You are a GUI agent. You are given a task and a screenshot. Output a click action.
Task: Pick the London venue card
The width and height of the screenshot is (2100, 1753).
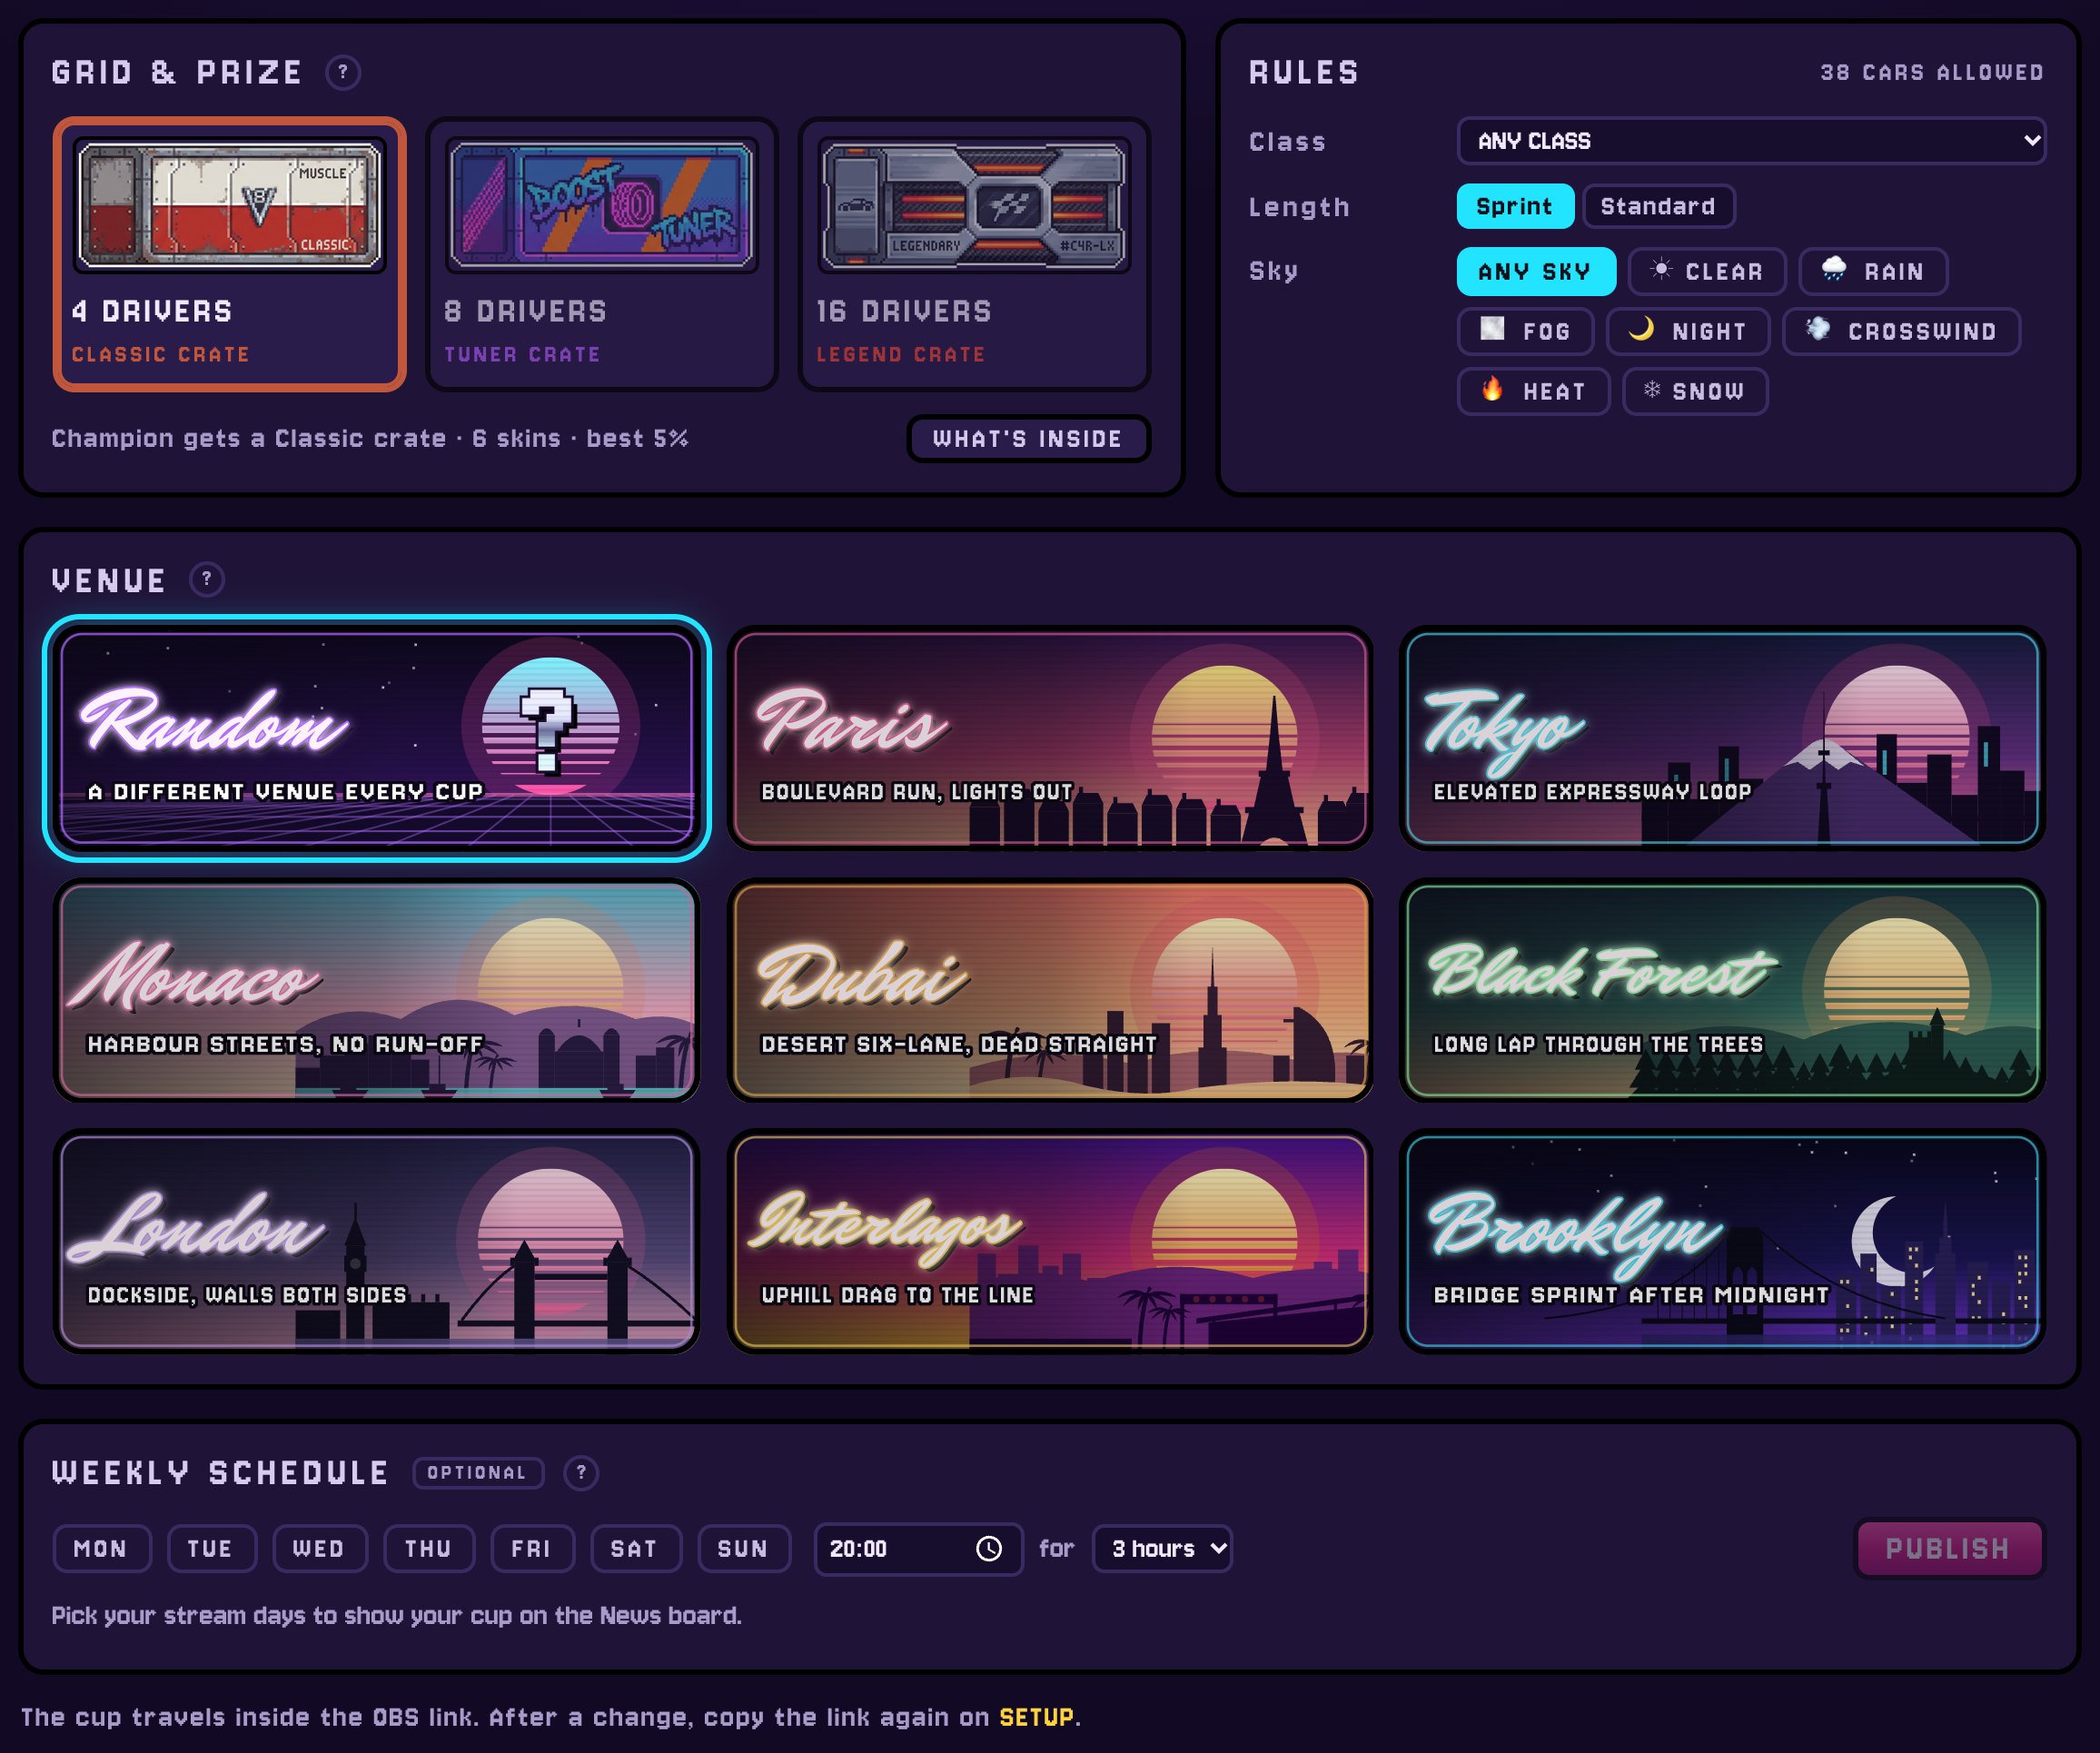coord(377,1241)
